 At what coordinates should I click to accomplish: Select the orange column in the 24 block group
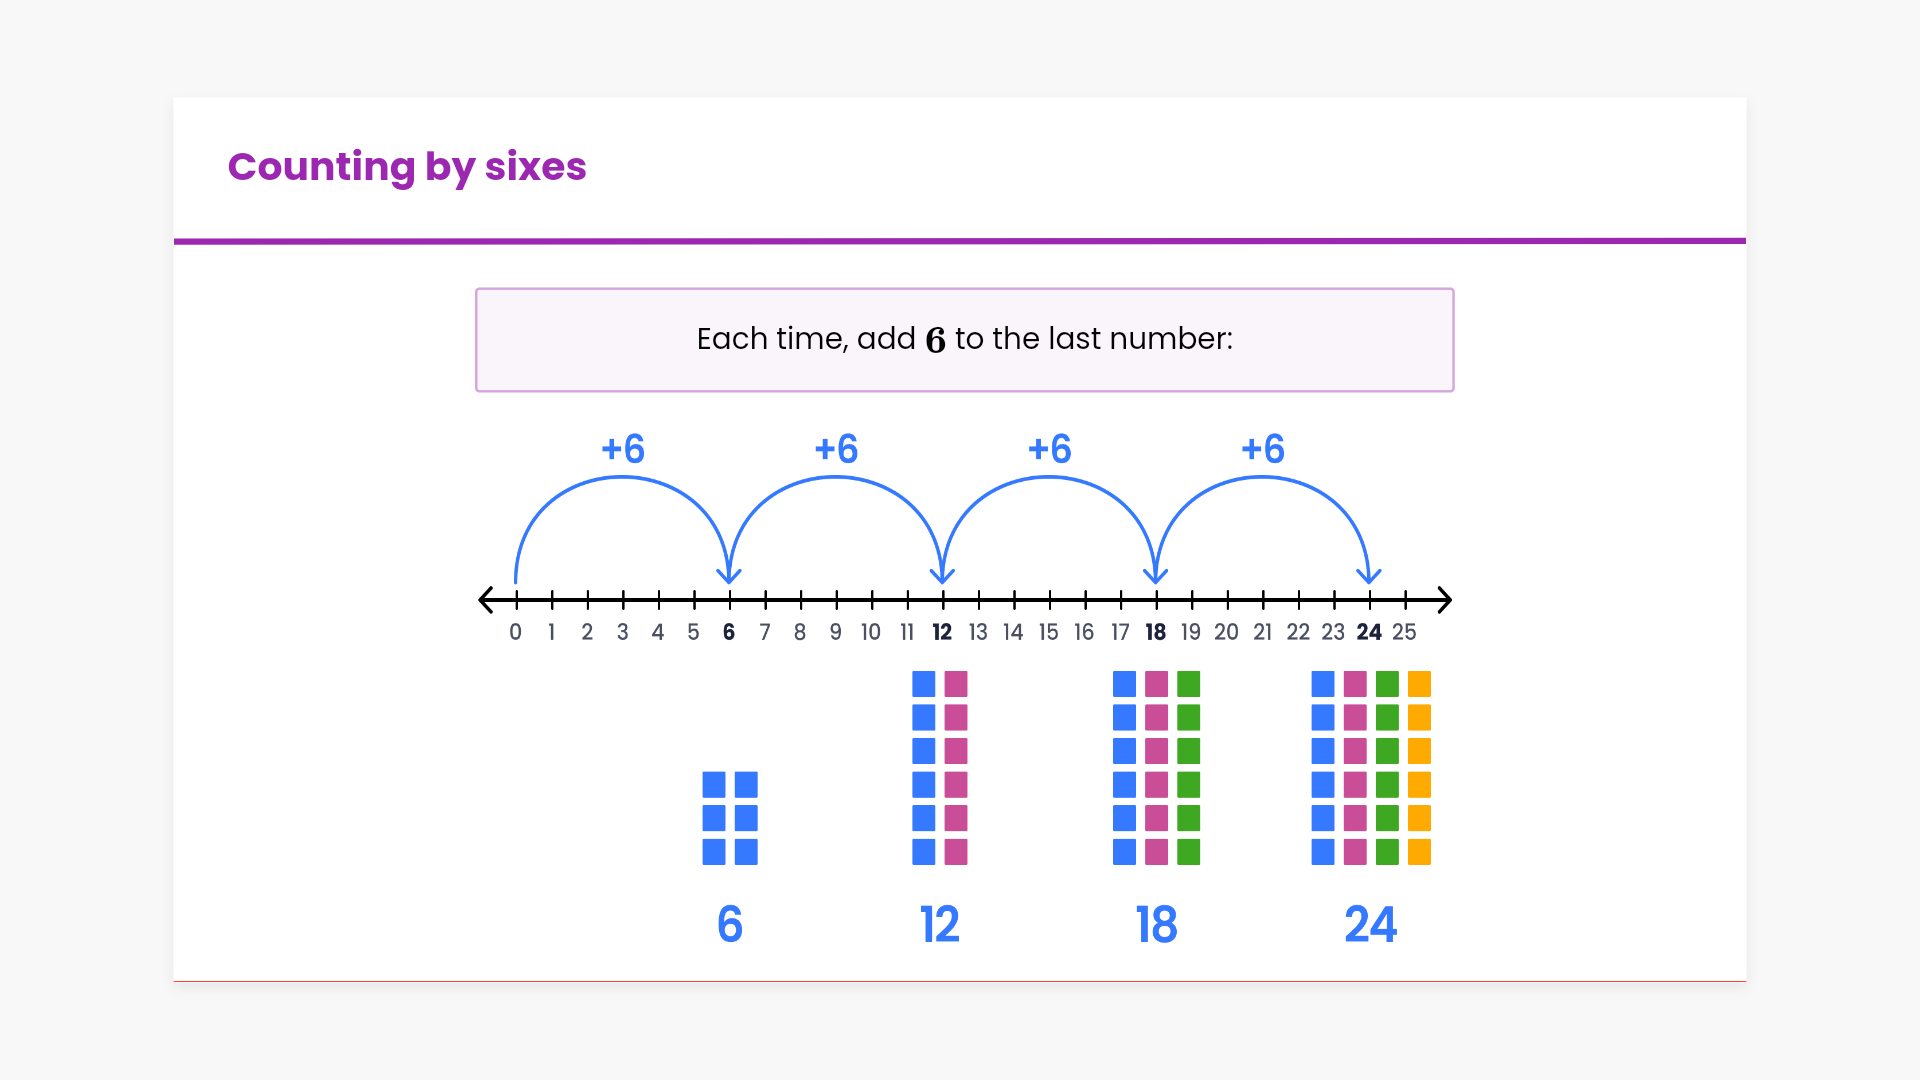pos(1419,768)
